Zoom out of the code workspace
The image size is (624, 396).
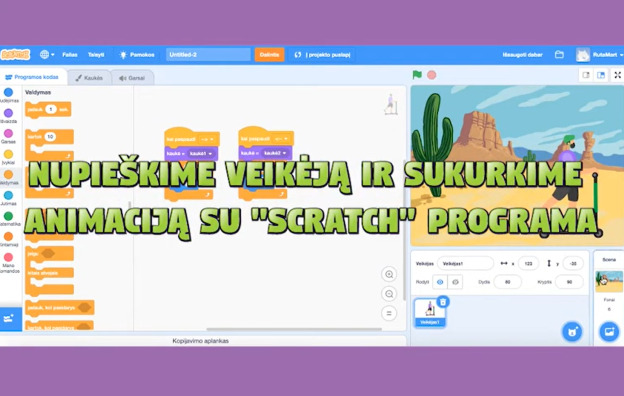(x=389, y=294)
